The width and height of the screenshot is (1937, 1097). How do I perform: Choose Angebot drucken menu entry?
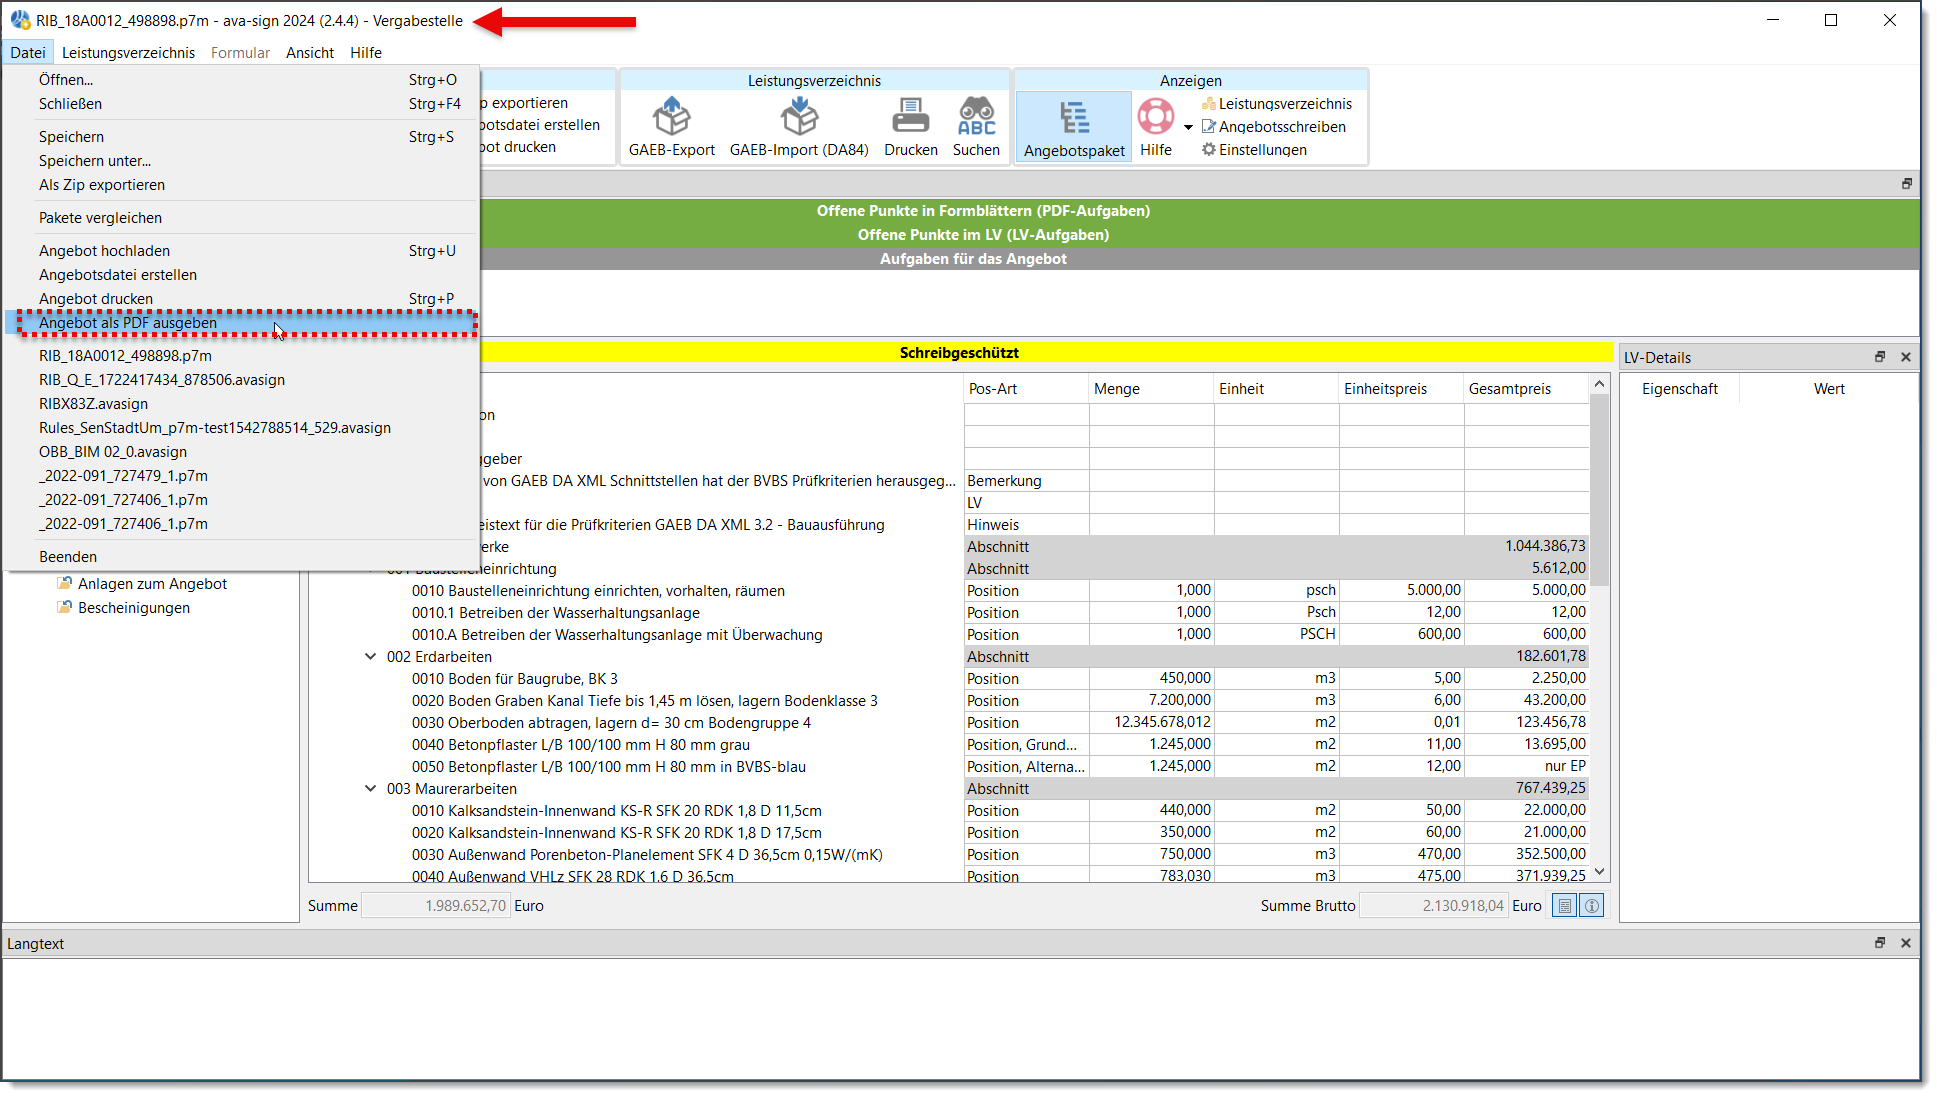(242, 299)
